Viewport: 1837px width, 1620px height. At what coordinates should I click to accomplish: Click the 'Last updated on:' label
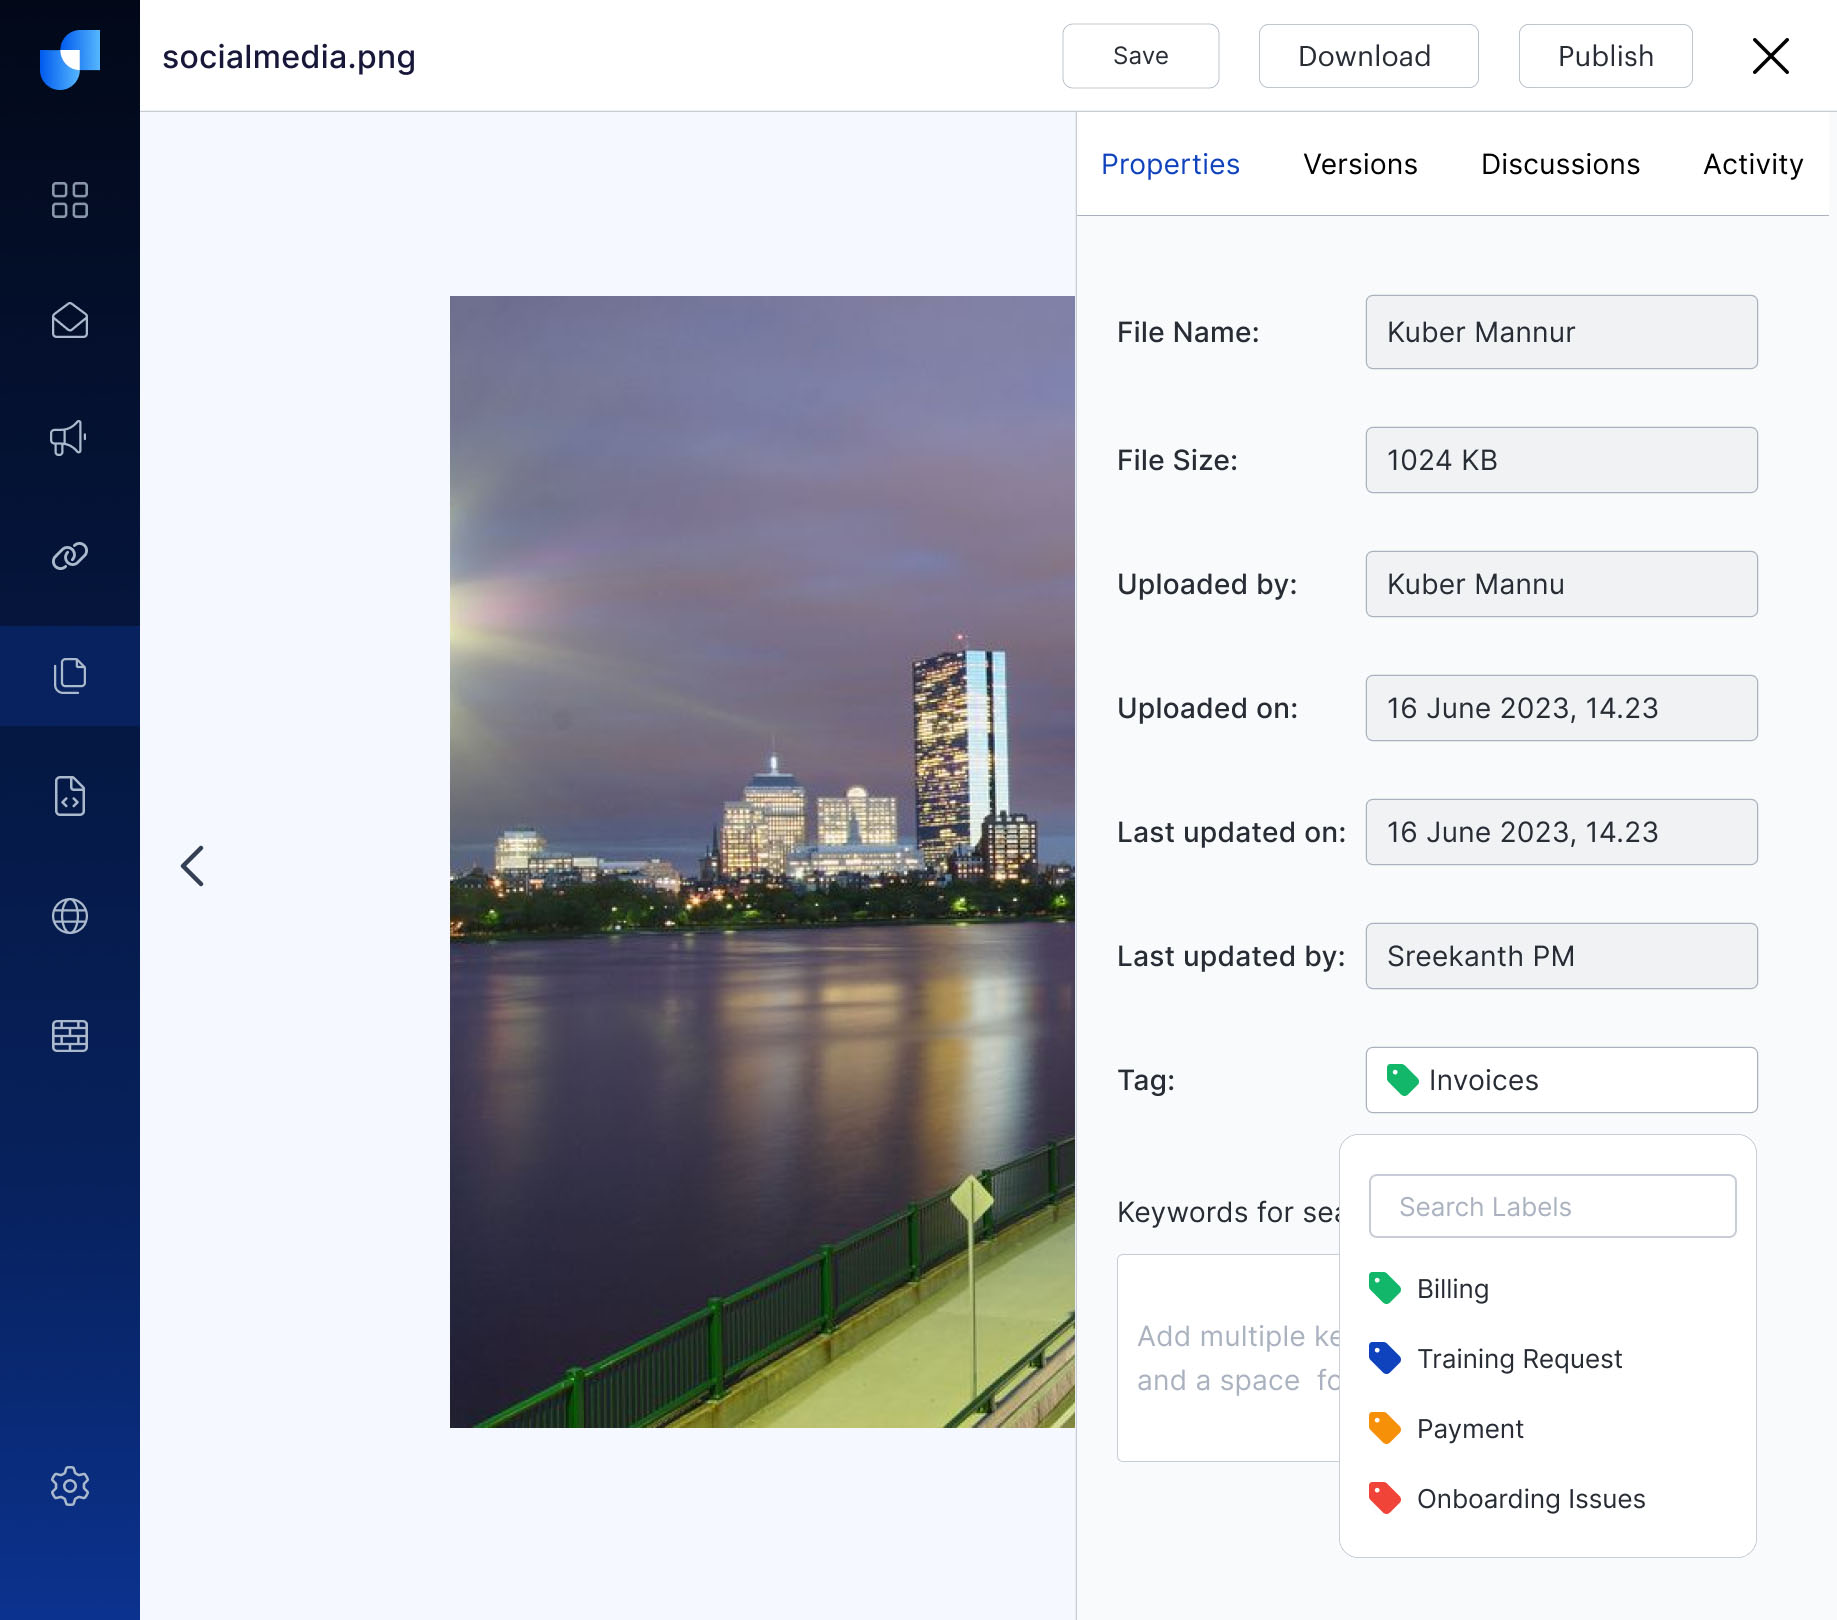coord(1231,832)
